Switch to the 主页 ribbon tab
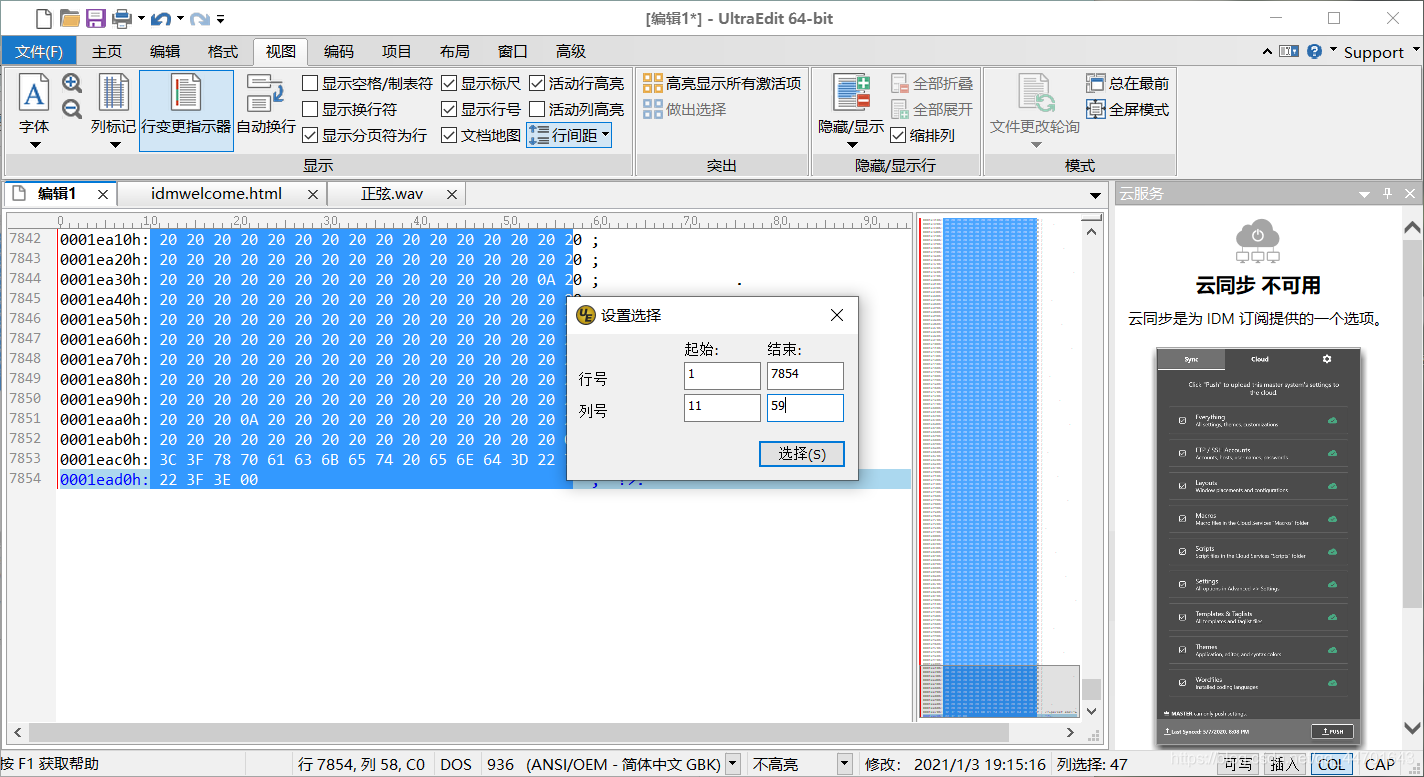 click(107, 51)
